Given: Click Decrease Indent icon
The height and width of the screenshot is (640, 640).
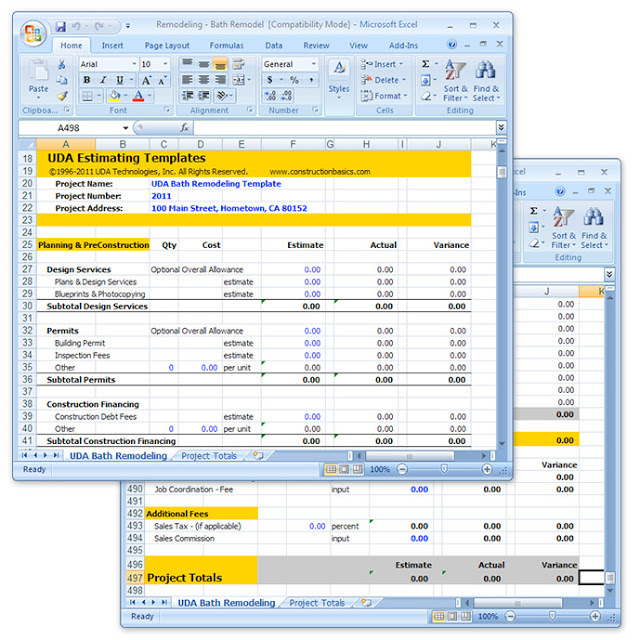Looking at the screenshot, I should click(x=187, y=96).
